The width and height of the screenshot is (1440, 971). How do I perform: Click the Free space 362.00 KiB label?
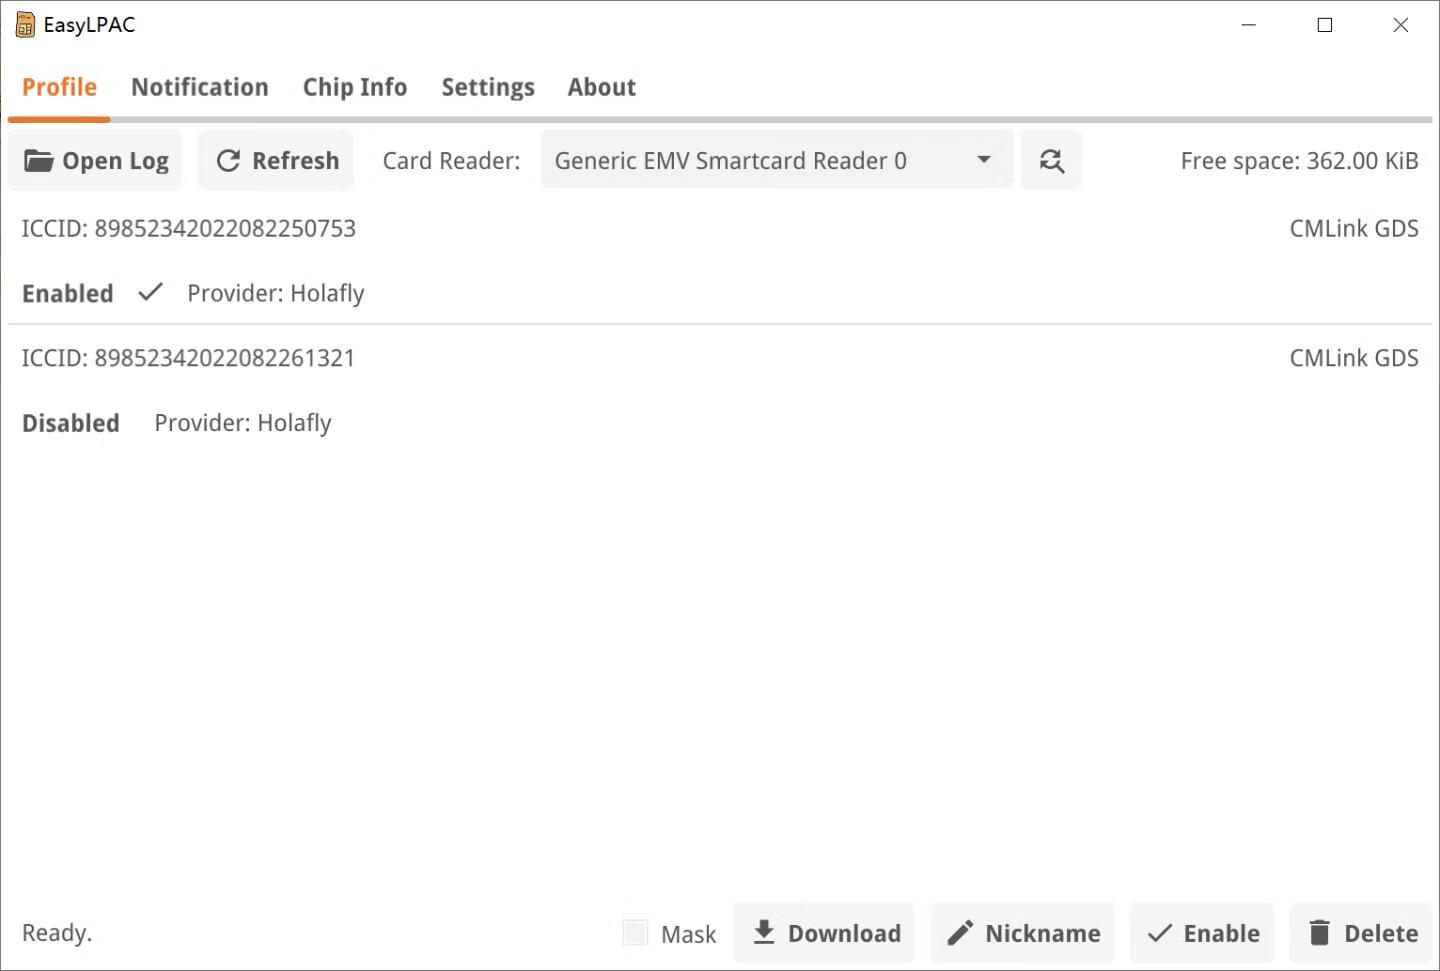point(1298,161)
